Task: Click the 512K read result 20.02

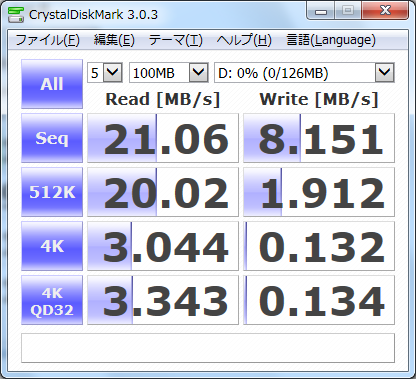Action: tap(163, 192)
